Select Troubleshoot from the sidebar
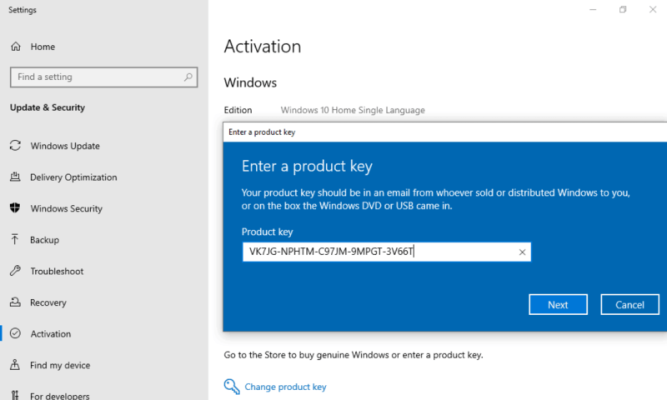 [x=56, y=271]
